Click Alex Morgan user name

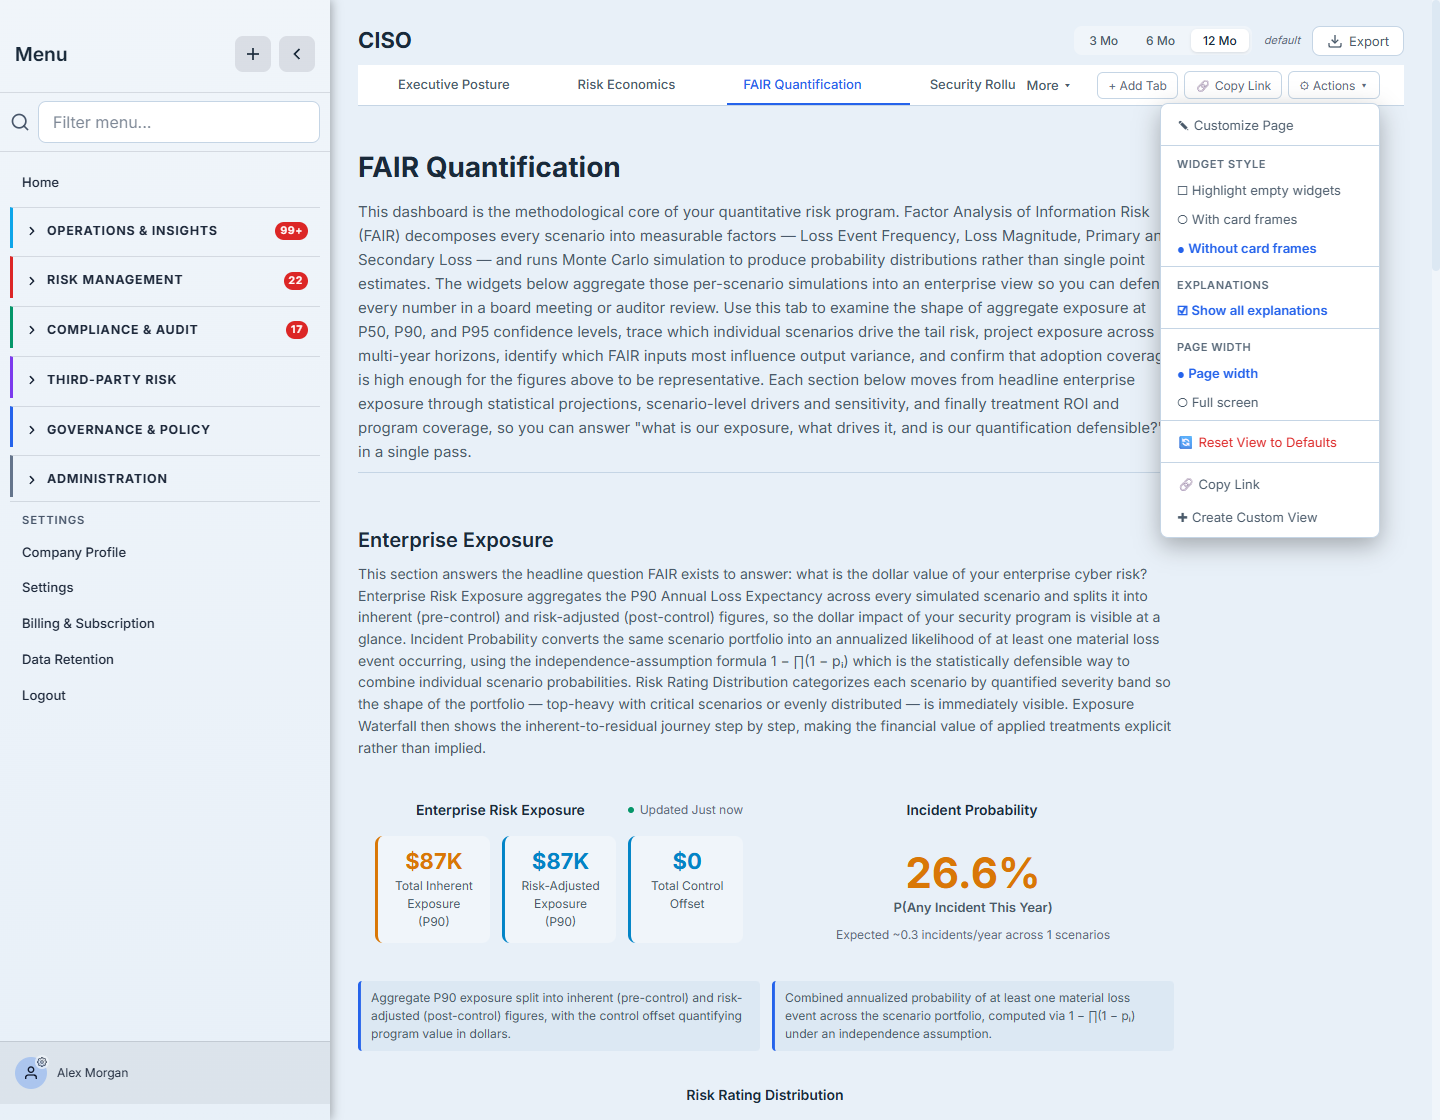[92, 1072]
